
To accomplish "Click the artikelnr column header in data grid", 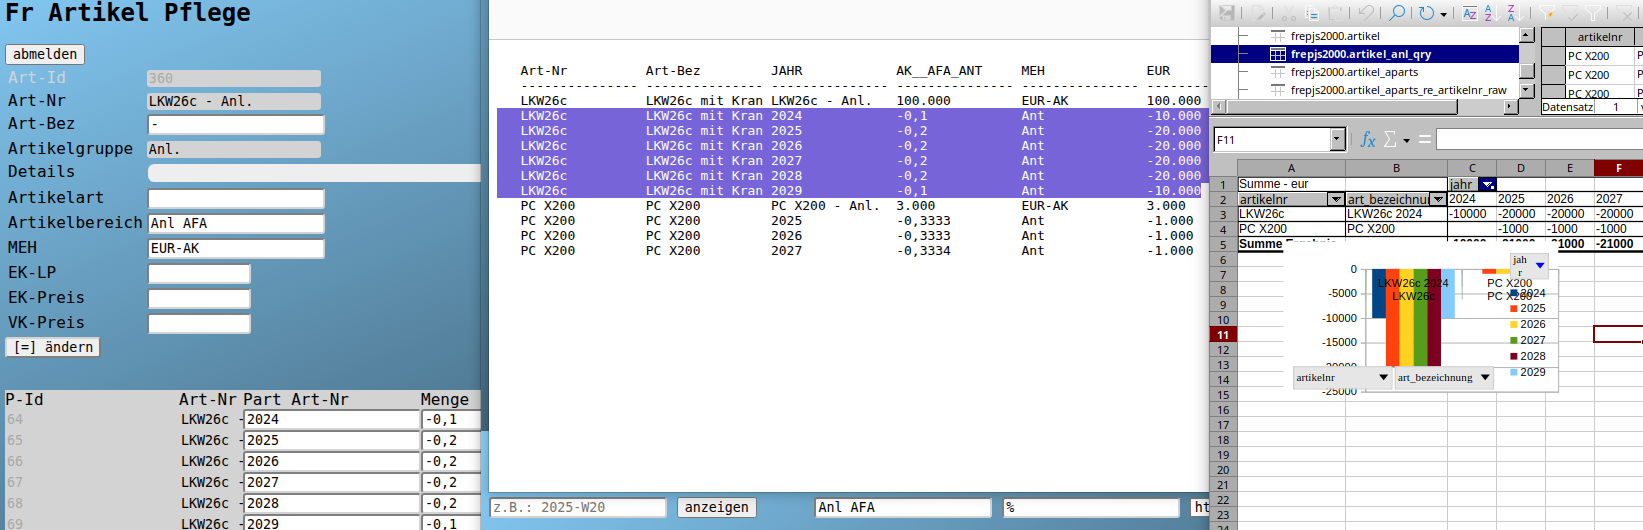I will tap(1600, 37).
